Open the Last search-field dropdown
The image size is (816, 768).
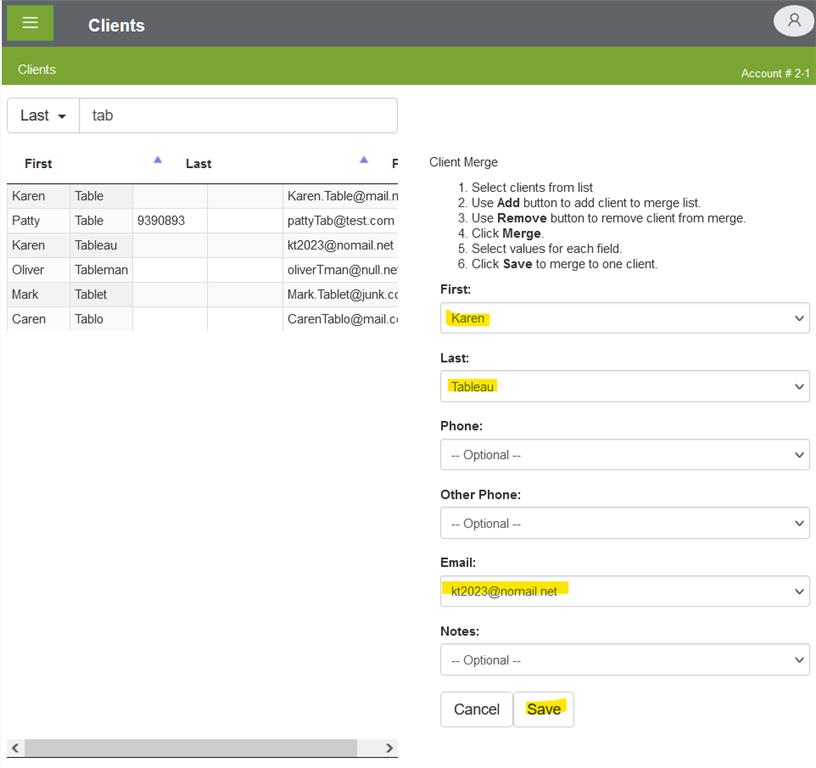(x=43, y=116)
